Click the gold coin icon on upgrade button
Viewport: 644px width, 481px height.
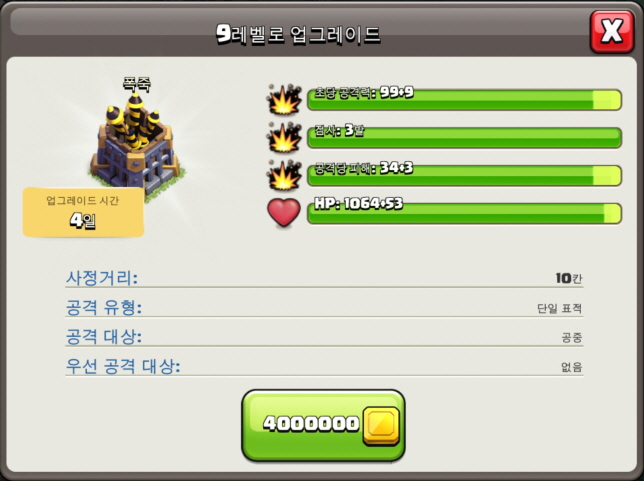click(381, 426)
